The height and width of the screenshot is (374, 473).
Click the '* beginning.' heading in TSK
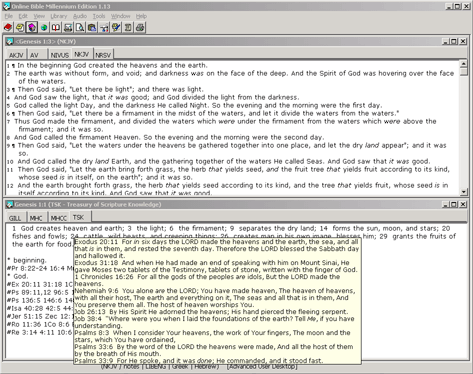click(x=27, y=260)
